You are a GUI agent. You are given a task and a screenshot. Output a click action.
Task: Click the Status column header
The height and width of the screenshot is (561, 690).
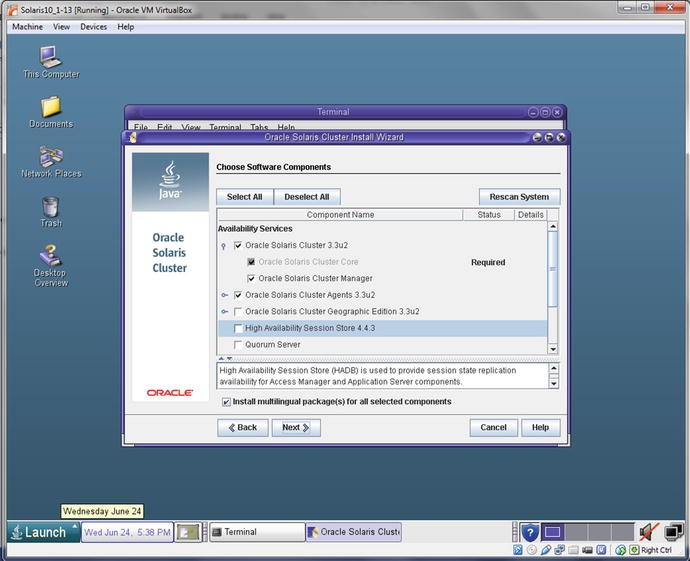[489, 215]
